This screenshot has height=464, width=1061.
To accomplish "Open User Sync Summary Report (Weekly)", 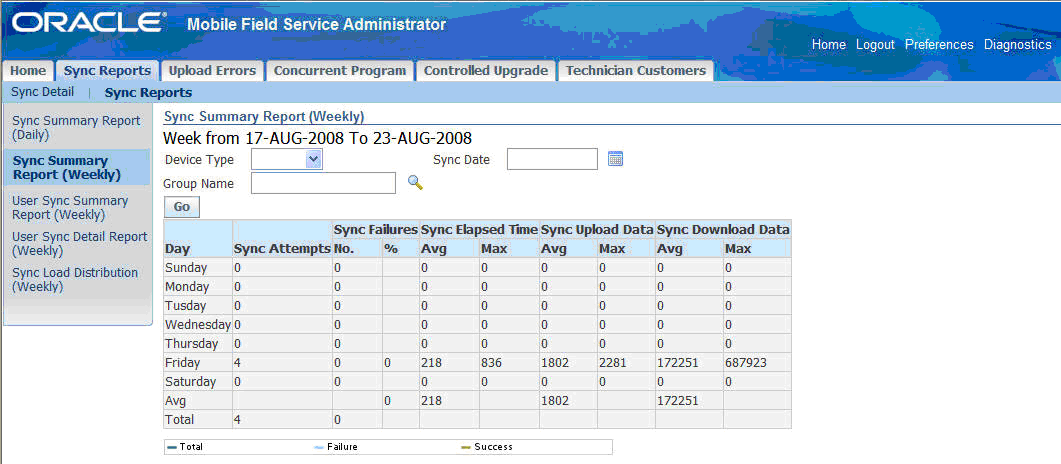I will tap(70, 208).
